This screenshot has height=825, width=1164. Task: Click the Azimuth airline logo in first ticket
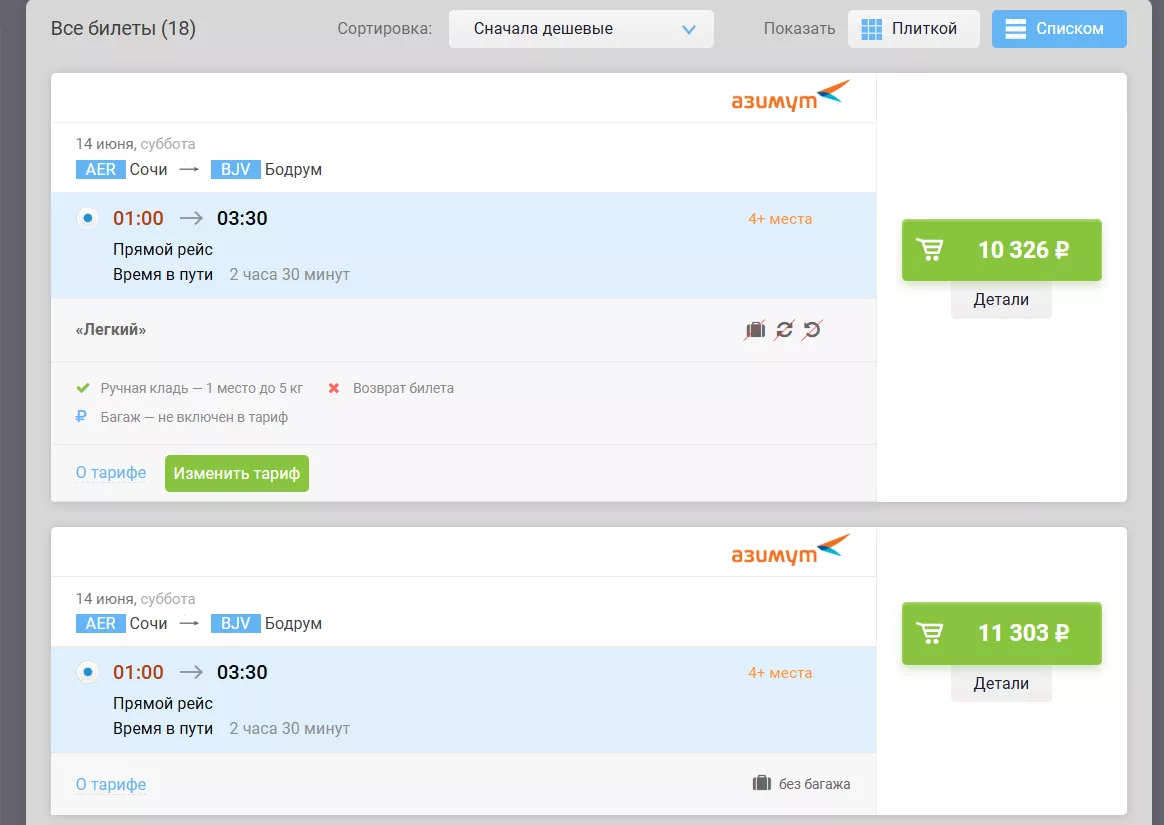[790, 98]
